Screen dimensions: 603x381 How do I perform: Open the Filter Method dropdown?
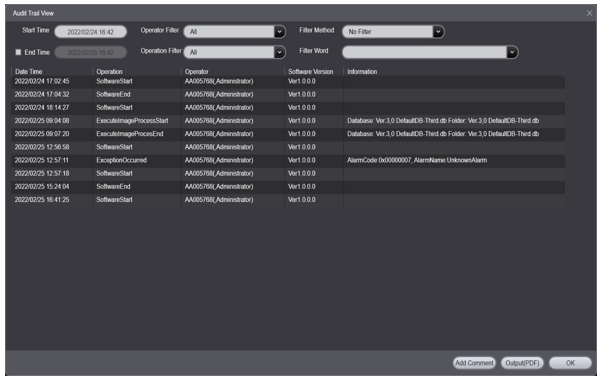click(x=438, y=32)
